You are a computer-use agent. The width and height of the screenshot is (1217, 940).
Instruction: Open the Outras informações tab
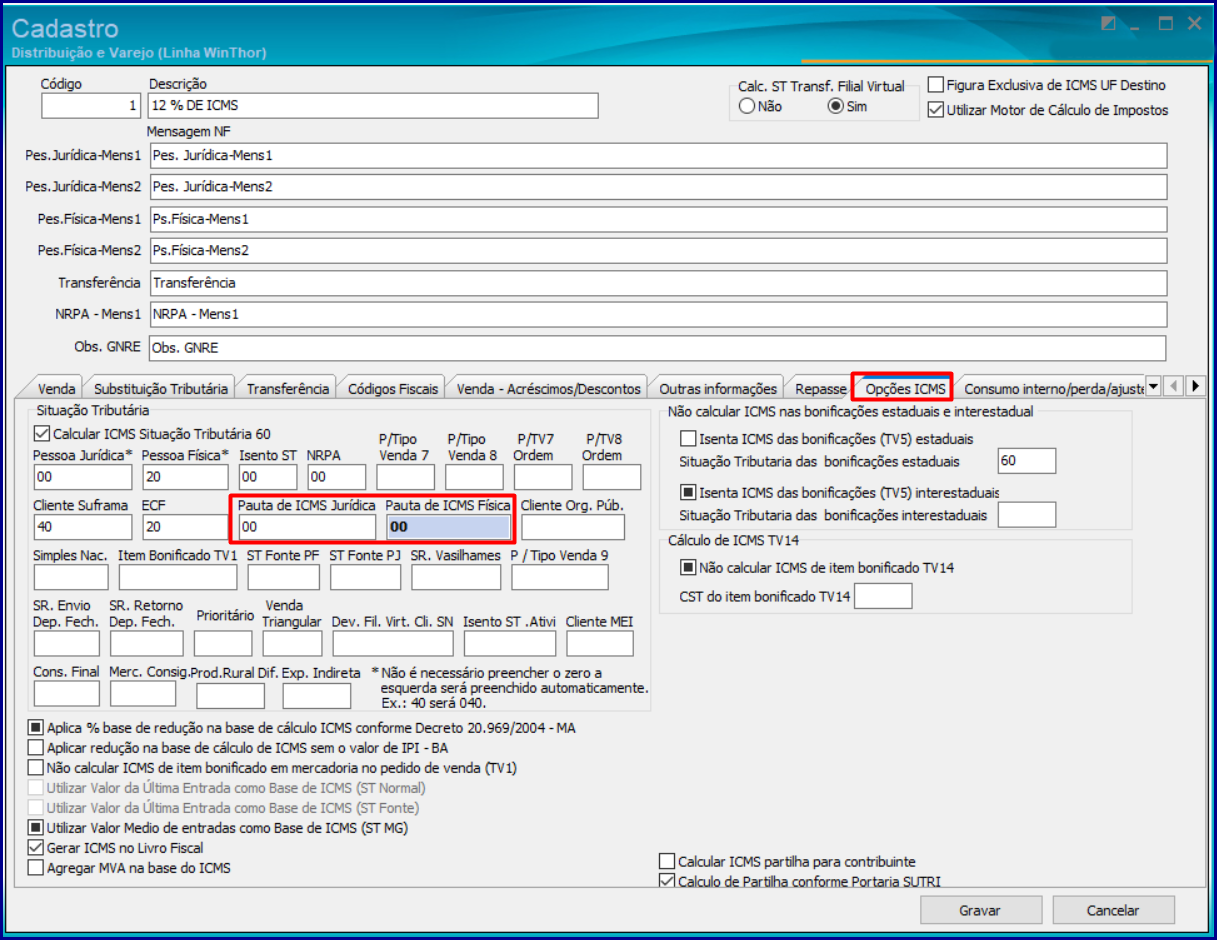point(717,388)
